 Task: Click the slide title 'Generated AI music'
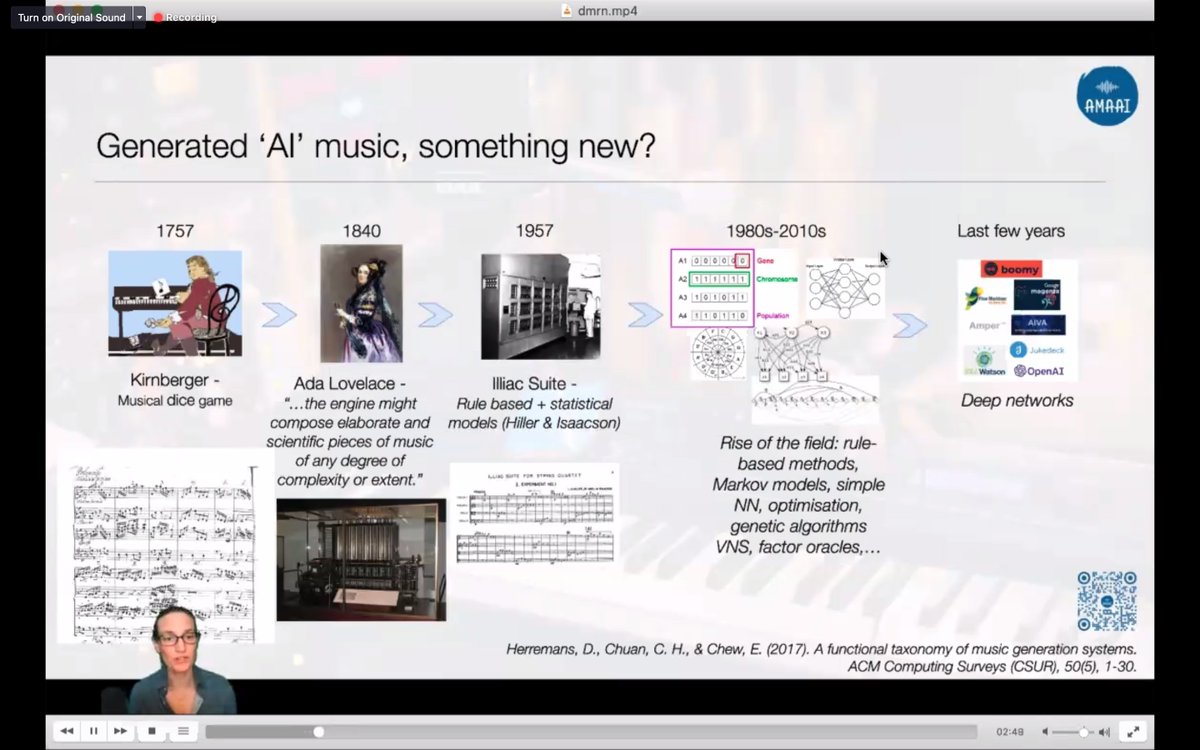tap(375, 147)
